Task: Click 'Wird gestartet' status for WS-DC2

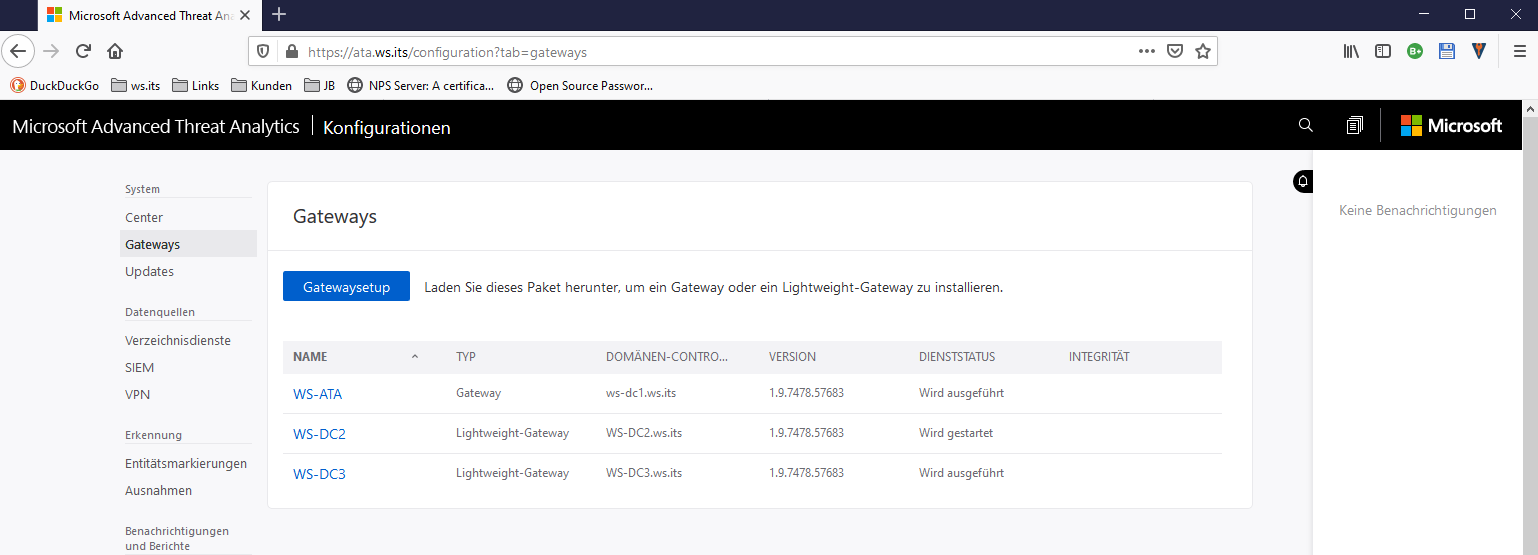Action: click(x=956, y=433)
